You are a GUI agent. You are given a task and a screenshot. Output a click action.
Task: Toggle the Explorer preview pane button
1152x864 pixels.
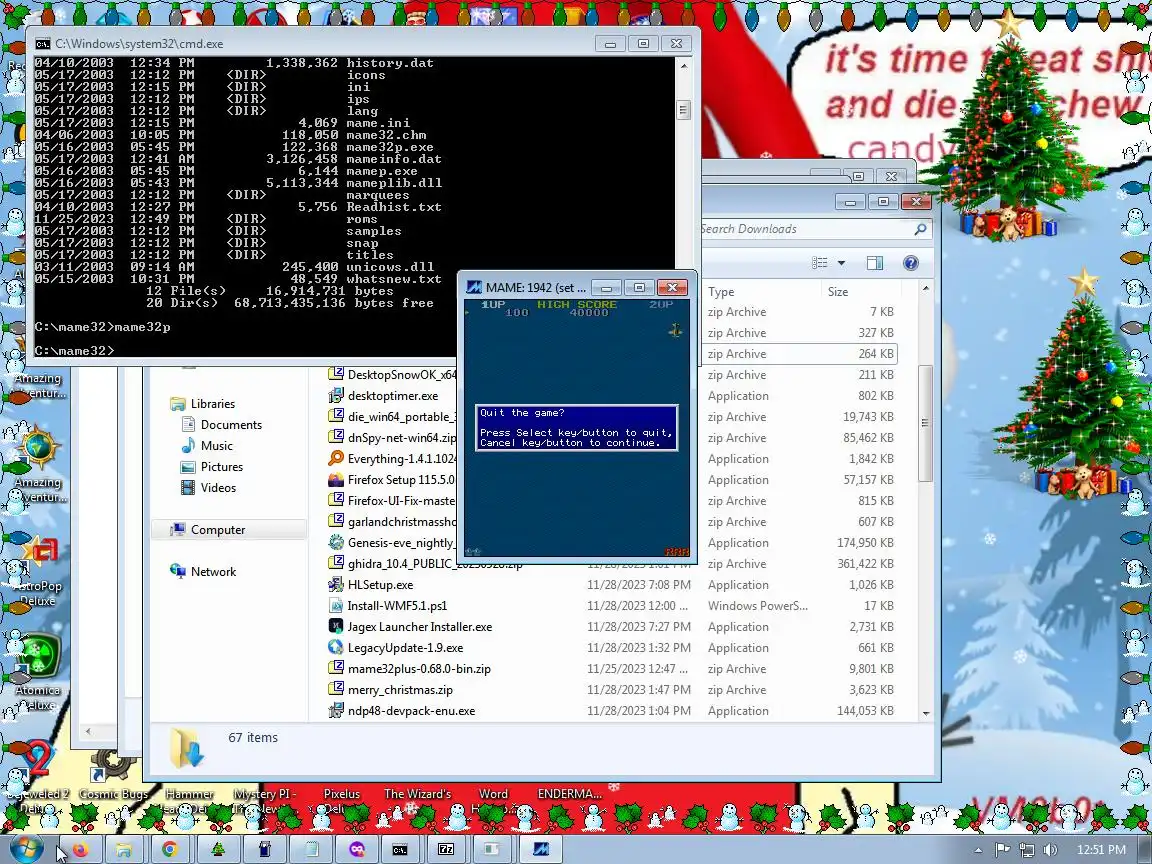click(x=874, y=263)
